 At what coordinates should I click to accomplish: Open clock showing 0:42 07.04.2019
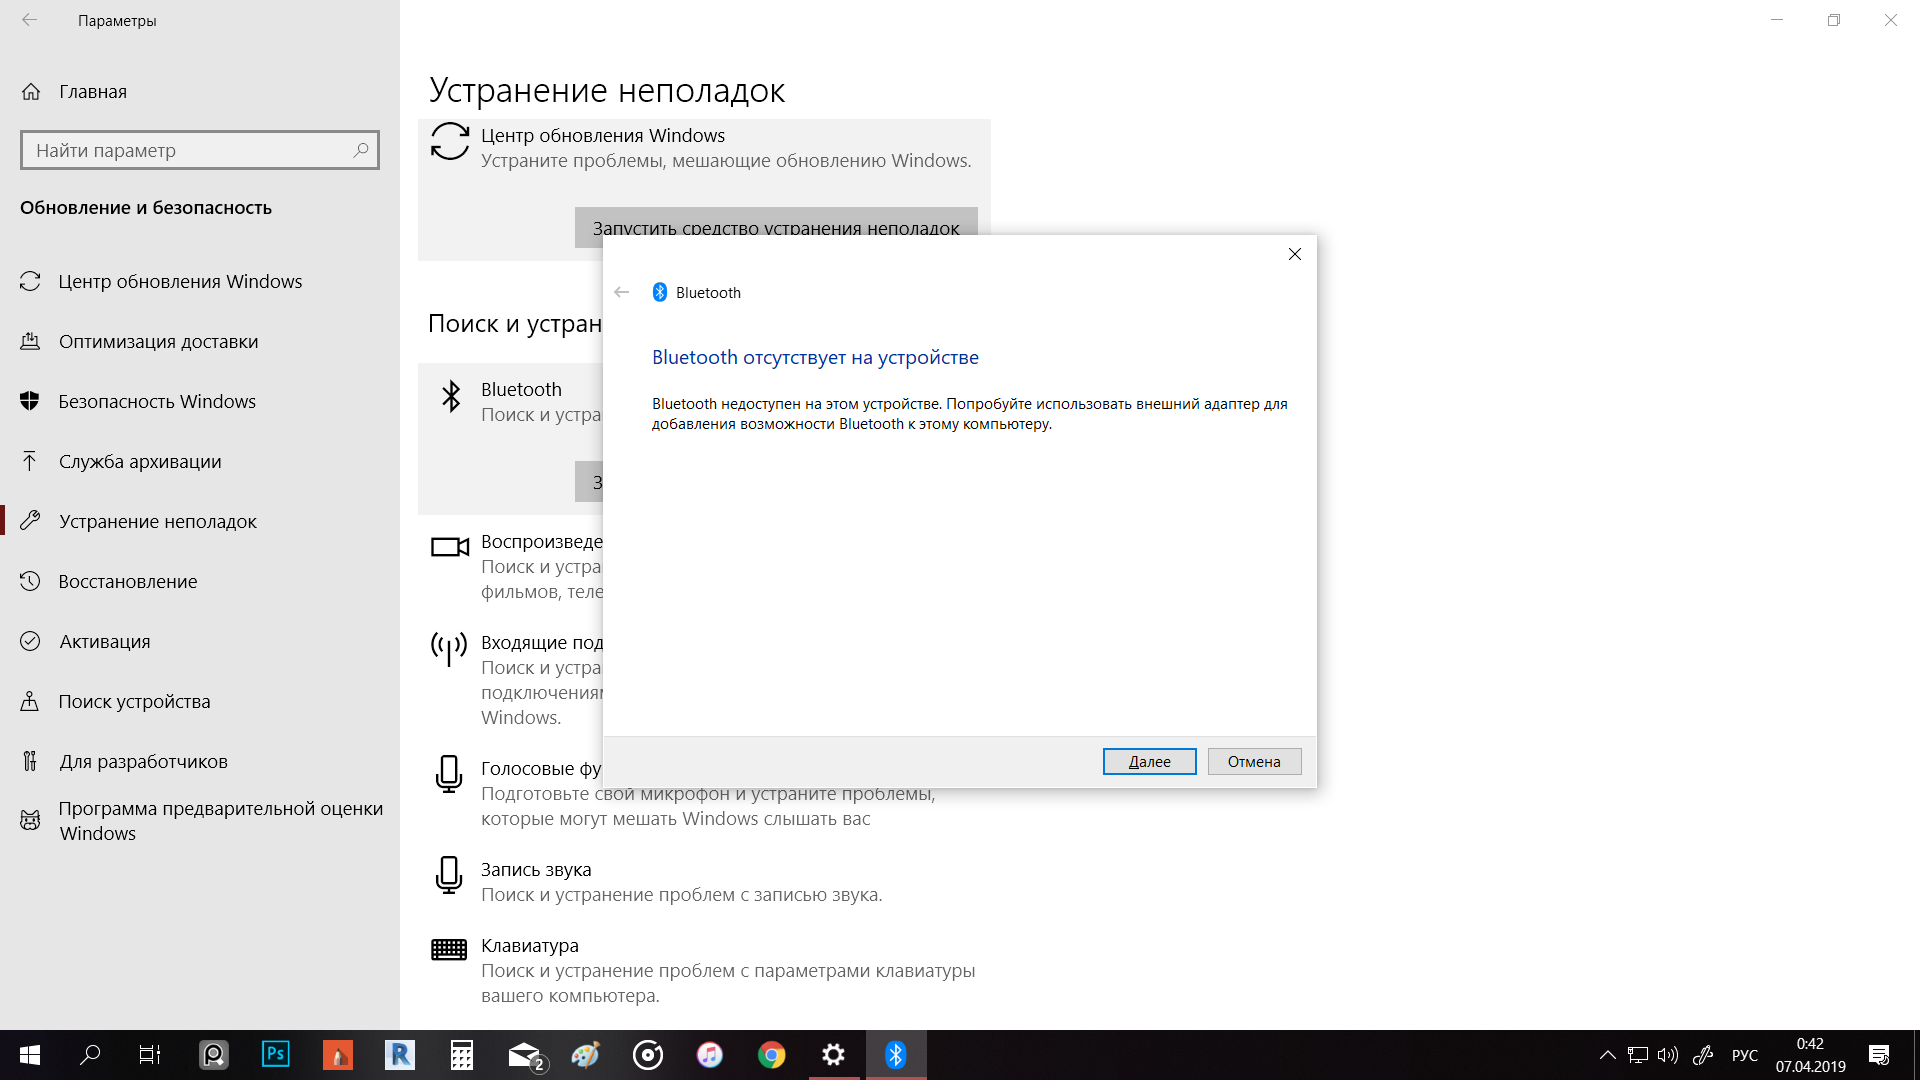pyautogui.click(x=1810, y=1055)
